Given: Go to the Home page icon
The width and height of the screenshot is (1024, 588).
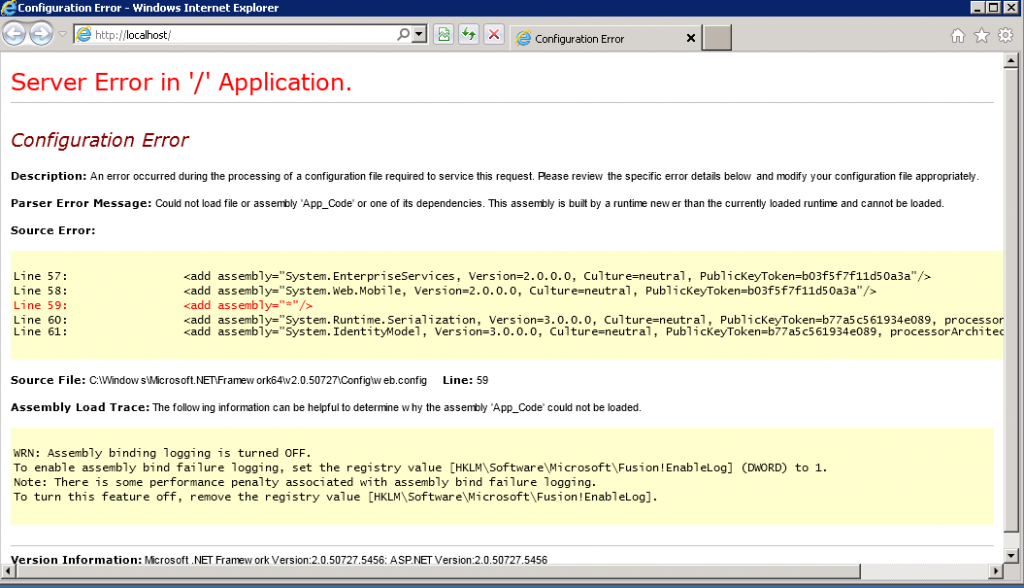Looking at the screenshot, I should [x=957, y=36].
